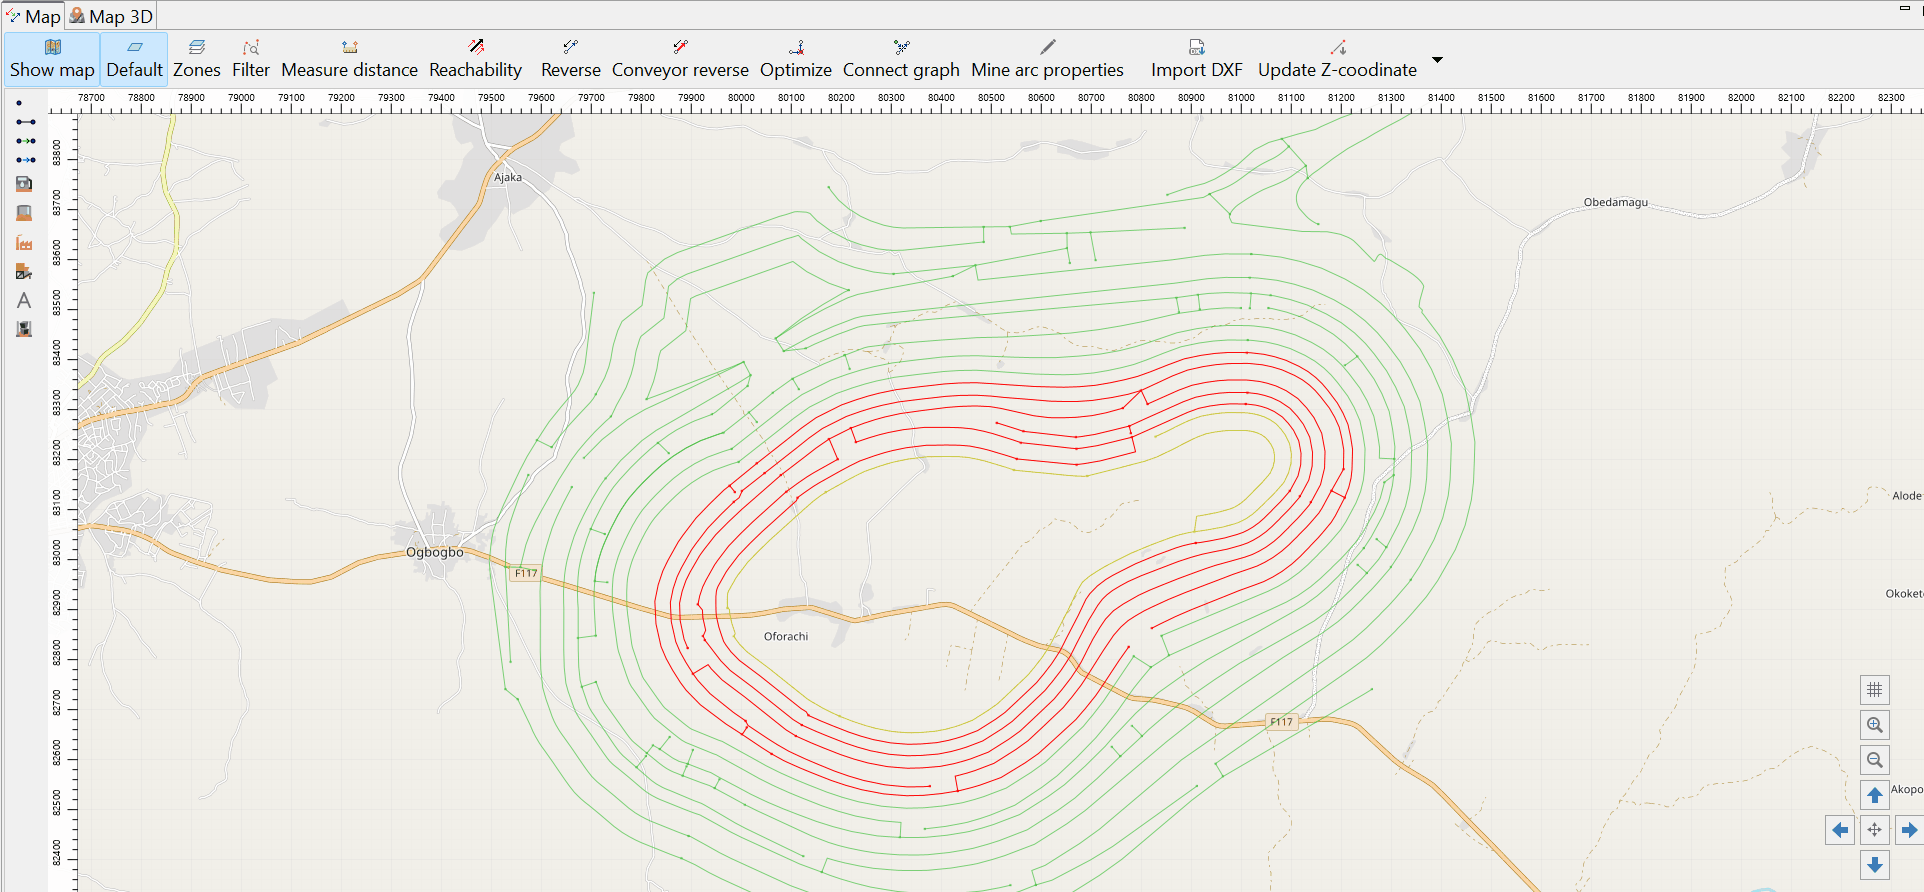Select the Import DXF tool

(1197, 59)
